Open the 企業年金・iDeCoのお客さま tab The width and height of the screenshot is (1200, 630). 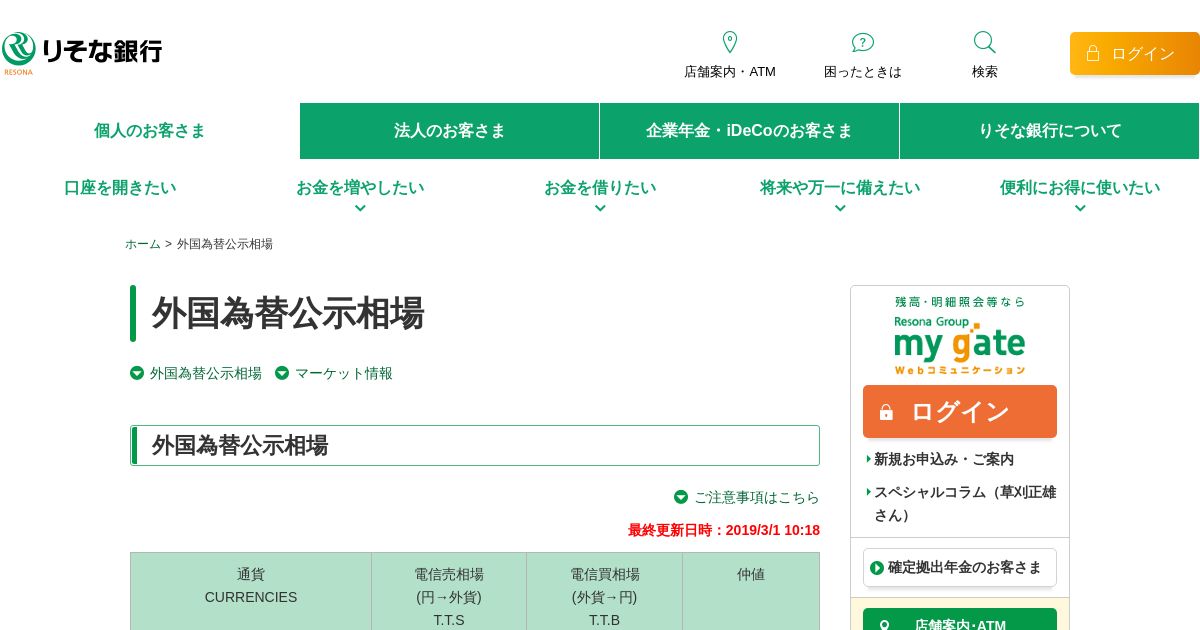(x=750, y=131)
